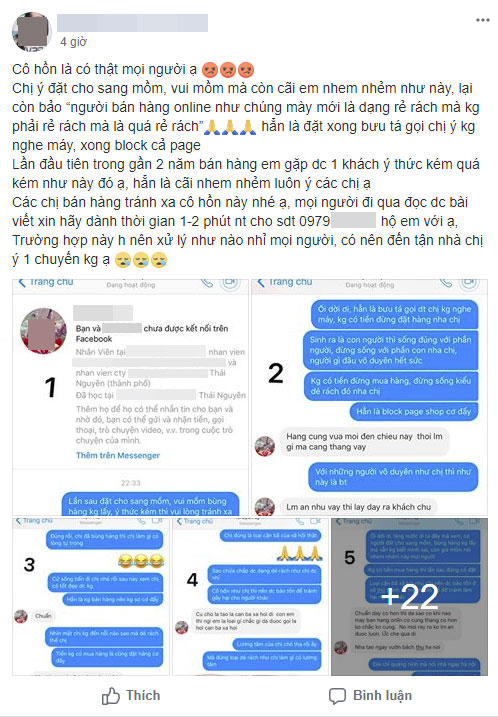This screenshot has width=498, height=717.
Task: Click Trang chủ back arrow in screenshot 2
Action: 261,283
